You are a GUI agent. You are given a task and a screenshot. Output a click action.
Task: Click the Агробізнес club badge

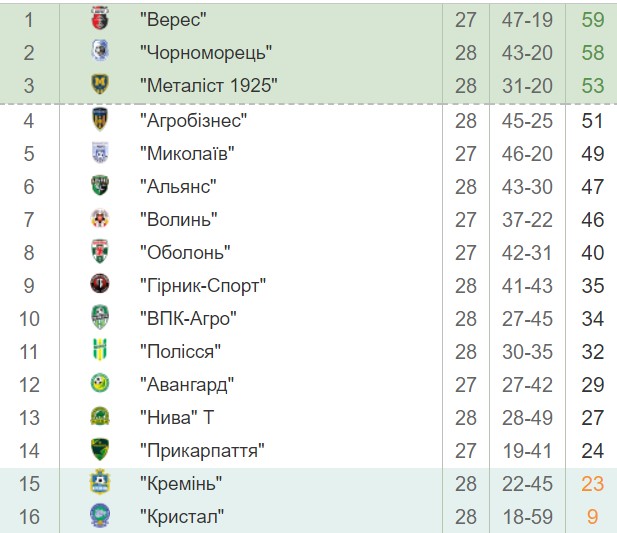click(x=99, y=120)
